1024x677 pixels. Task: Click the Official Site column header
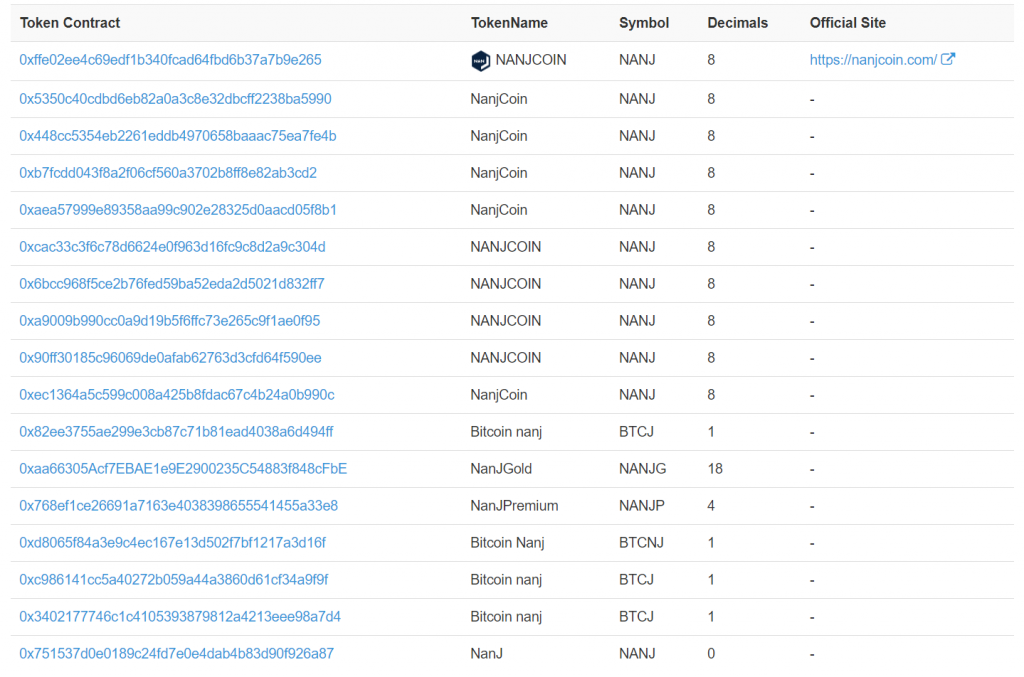[x=848, y=23]
